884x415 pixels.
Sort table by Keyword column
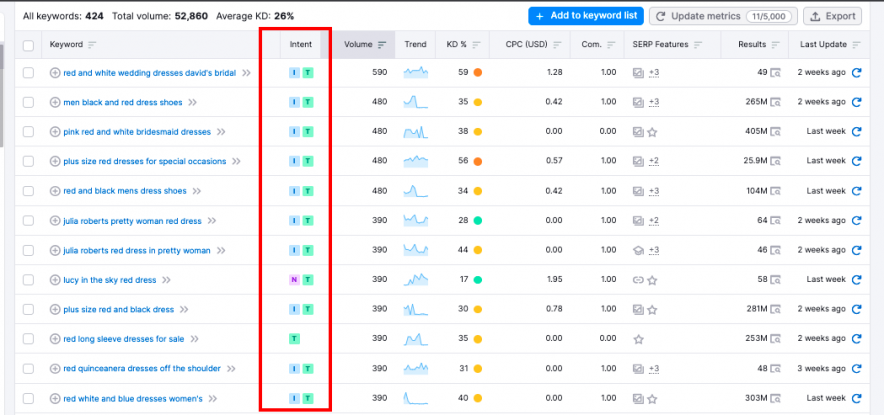point(73,45)
